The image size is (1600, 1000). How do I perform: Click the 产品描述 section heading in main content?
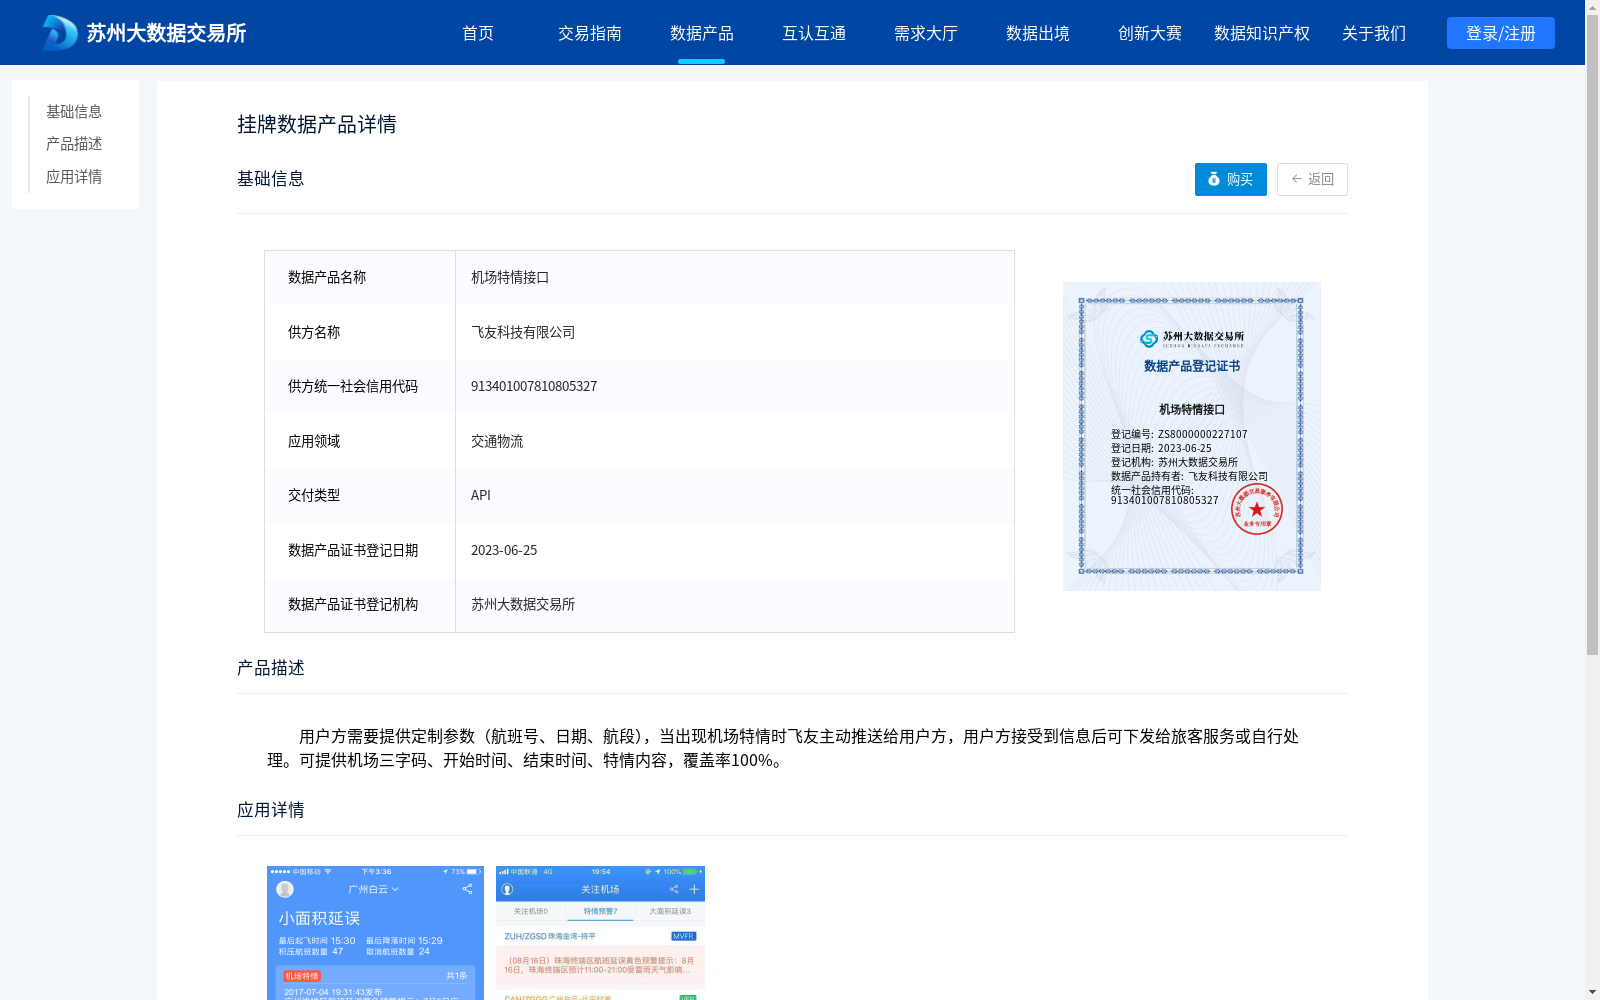point(271,668)
